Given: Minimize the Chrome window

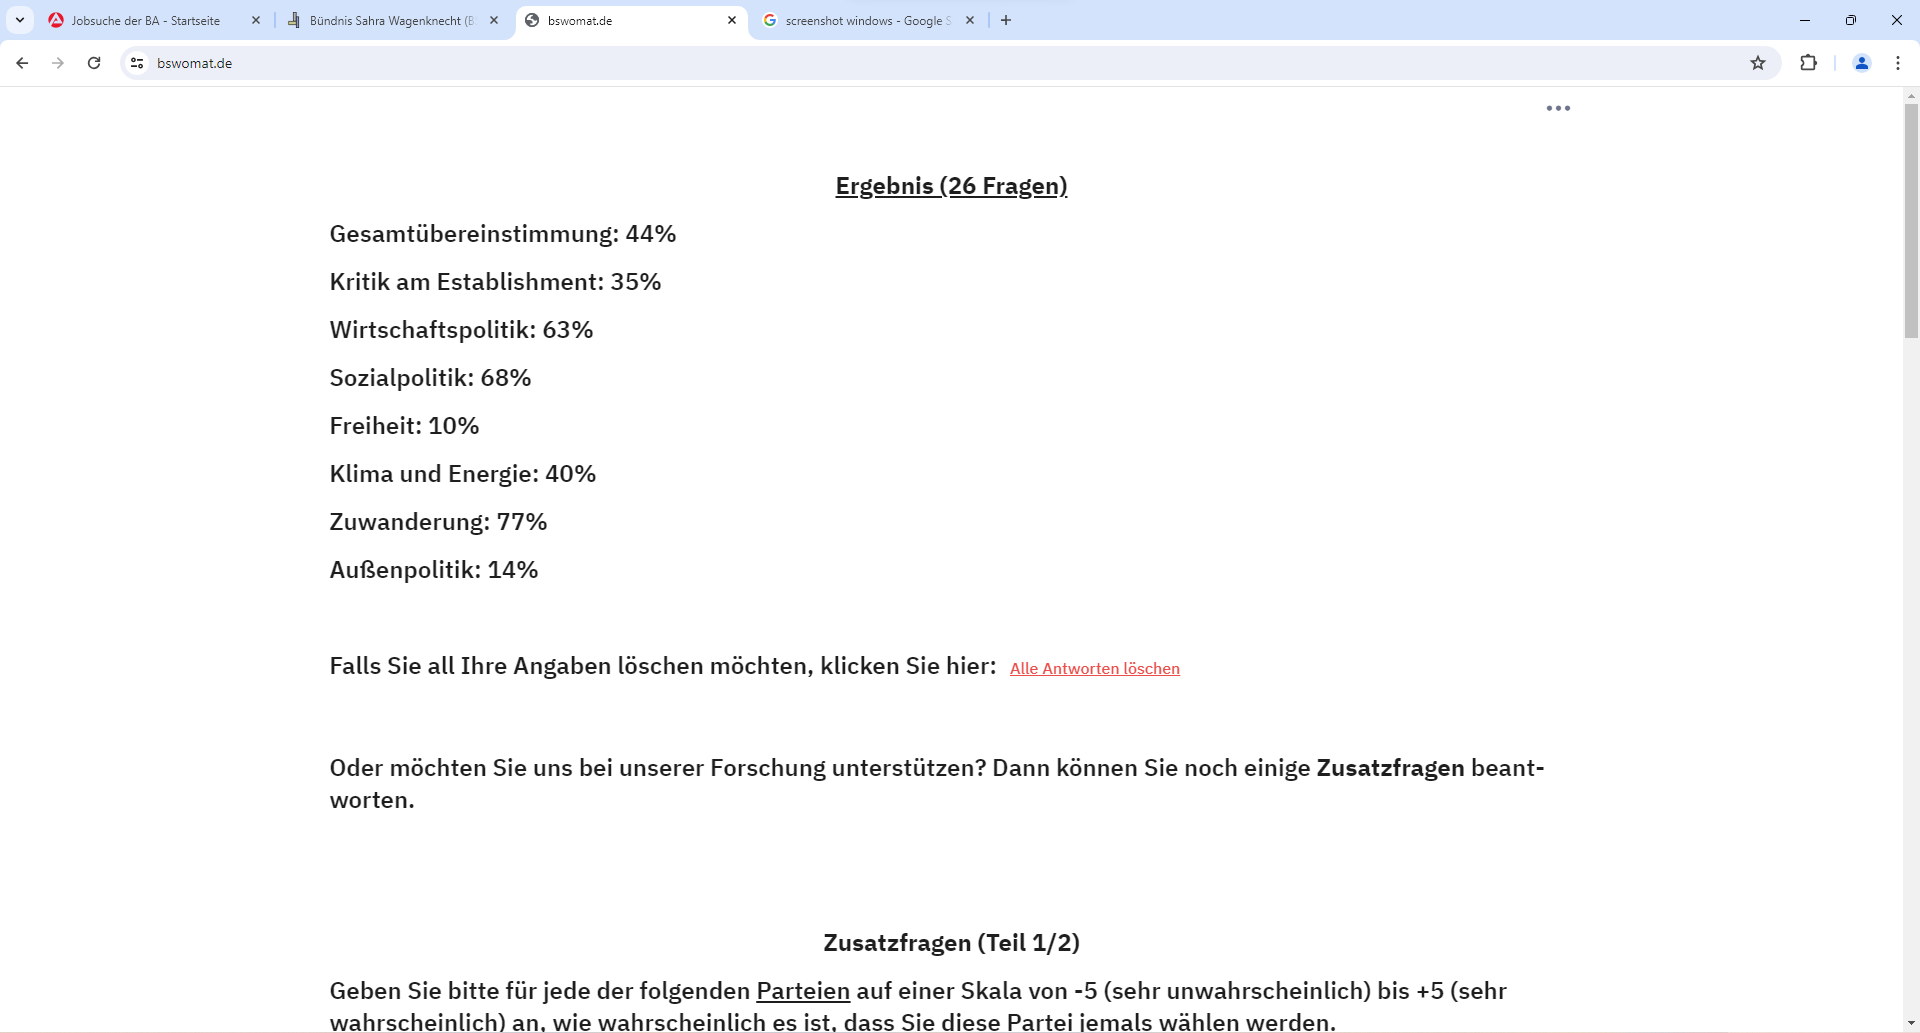Looking at the screenshot, I should [1805, 20].
